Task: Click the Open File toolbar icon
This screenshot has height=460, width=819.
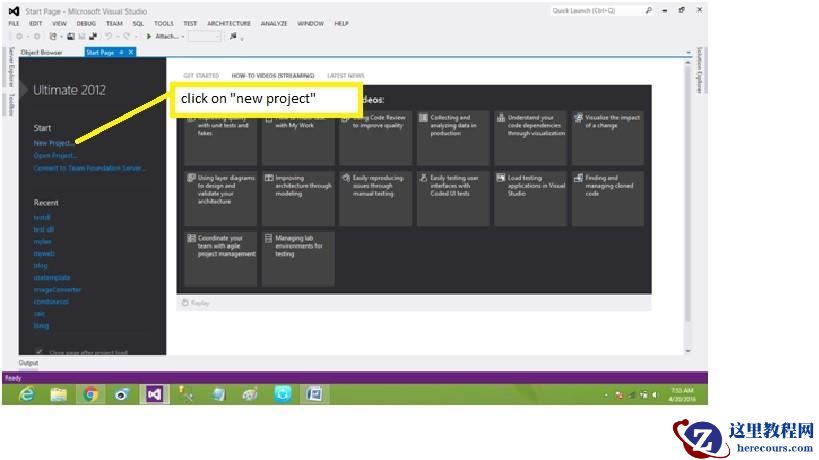Action: pyautogui.click(x=71, y=37)
